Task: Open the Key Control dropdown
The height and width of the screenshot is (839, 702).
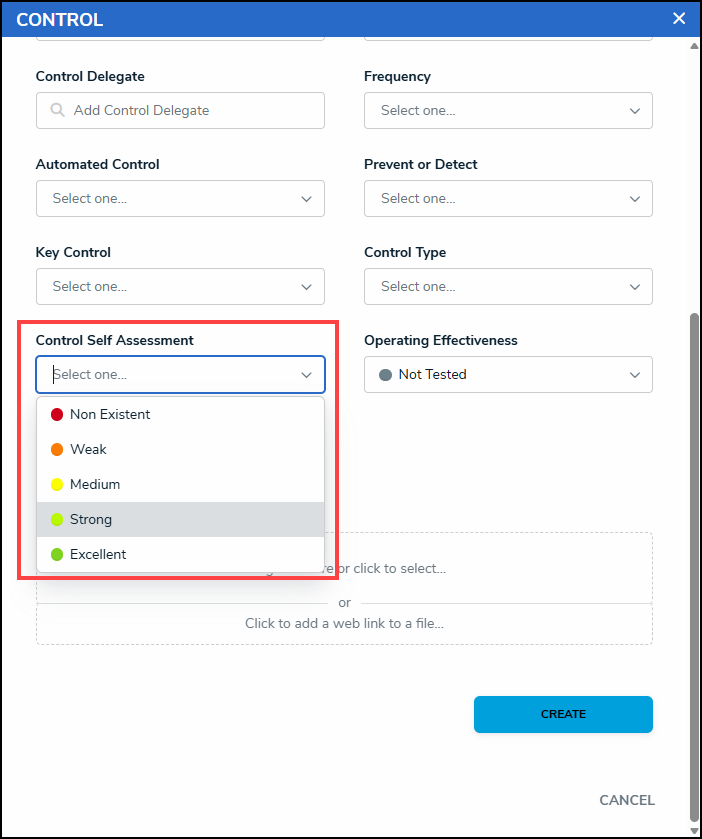Action: 180,286
